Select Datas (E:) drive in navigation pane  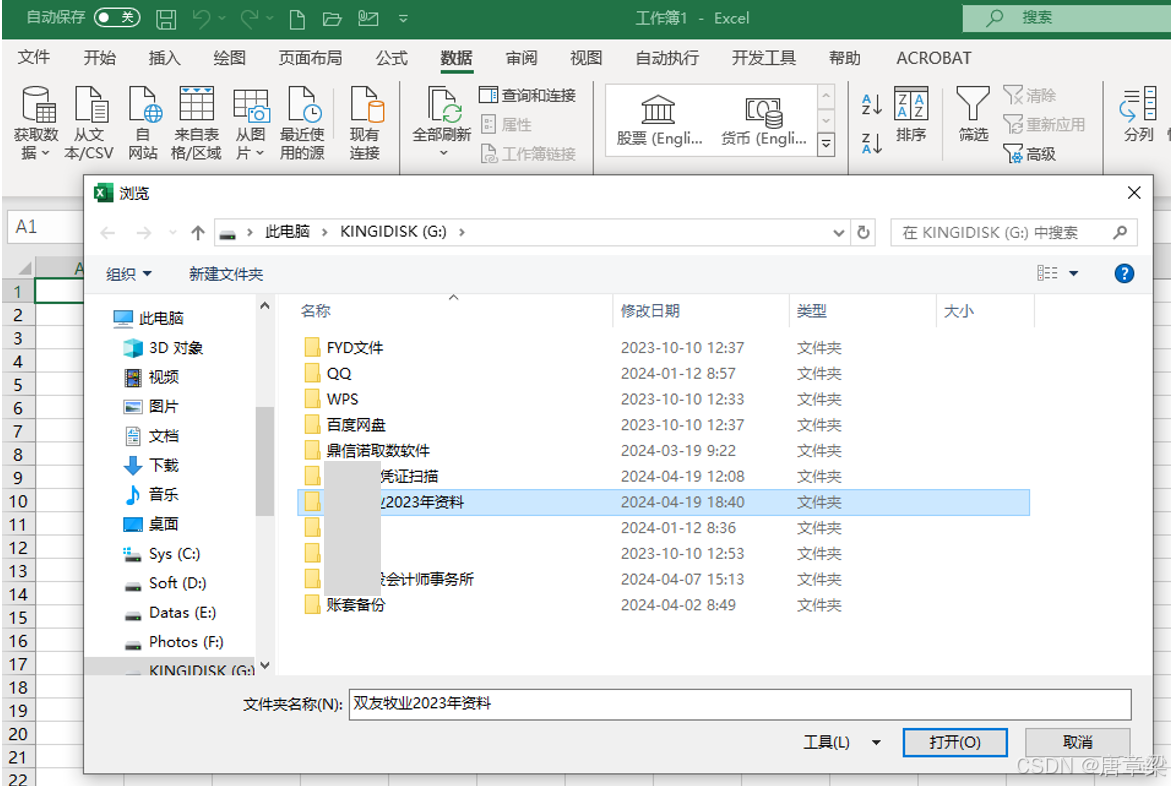170,613
